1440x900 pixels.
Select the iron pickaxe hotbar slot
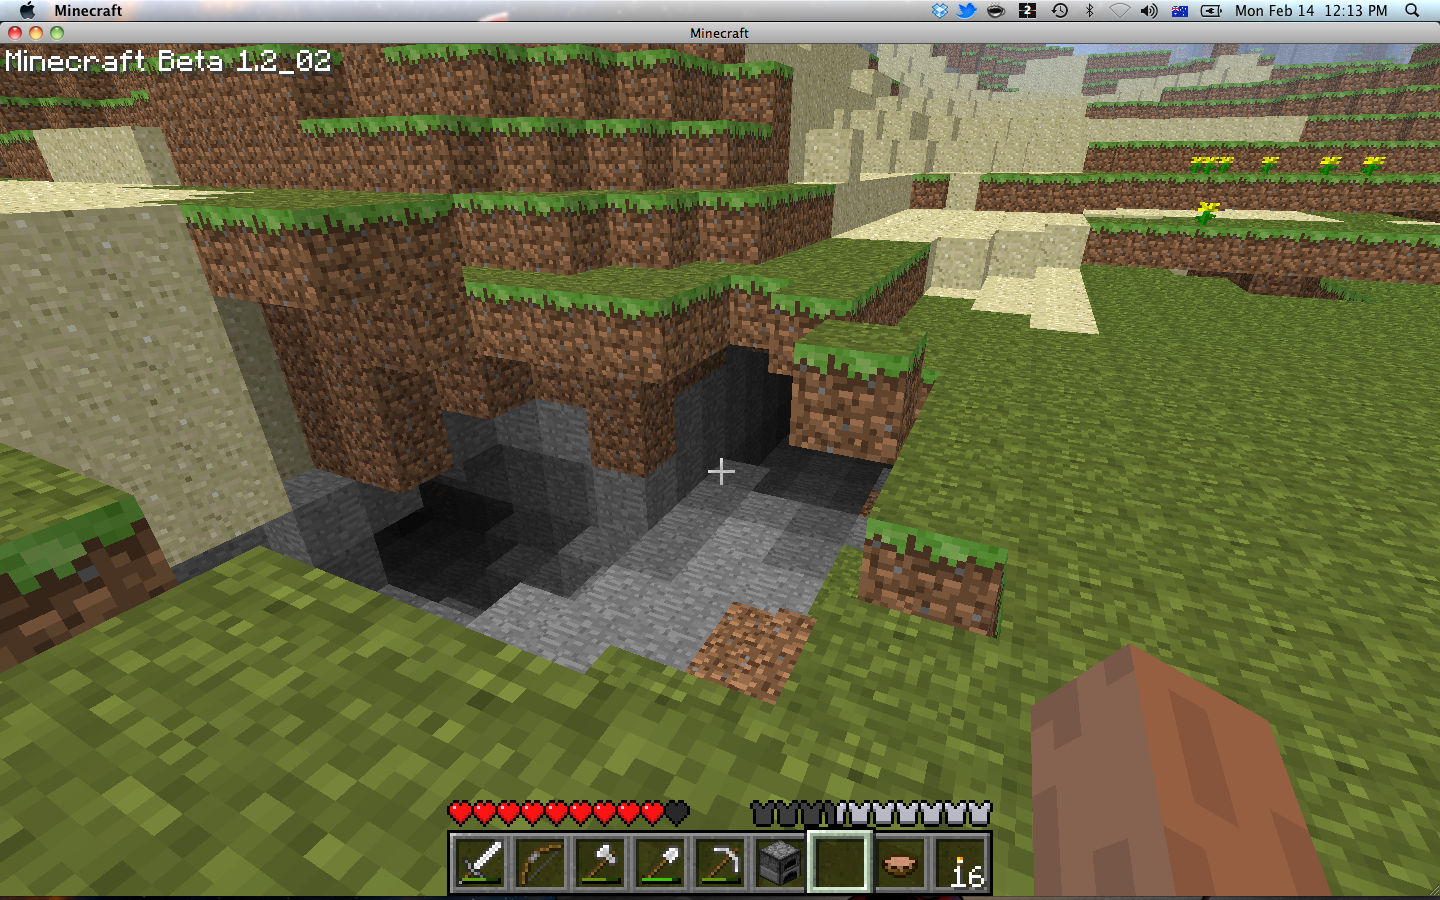720,862
